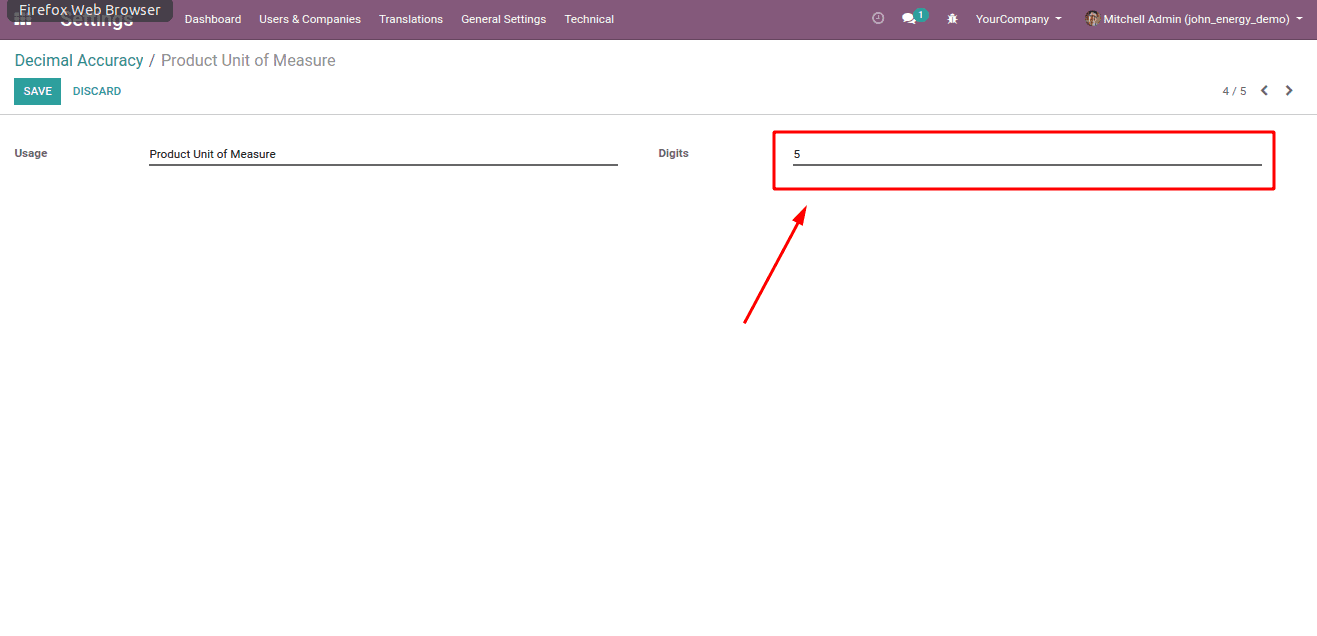1317x636 pixels.
Task: Open the Dashboard menu
Action: 213,19
